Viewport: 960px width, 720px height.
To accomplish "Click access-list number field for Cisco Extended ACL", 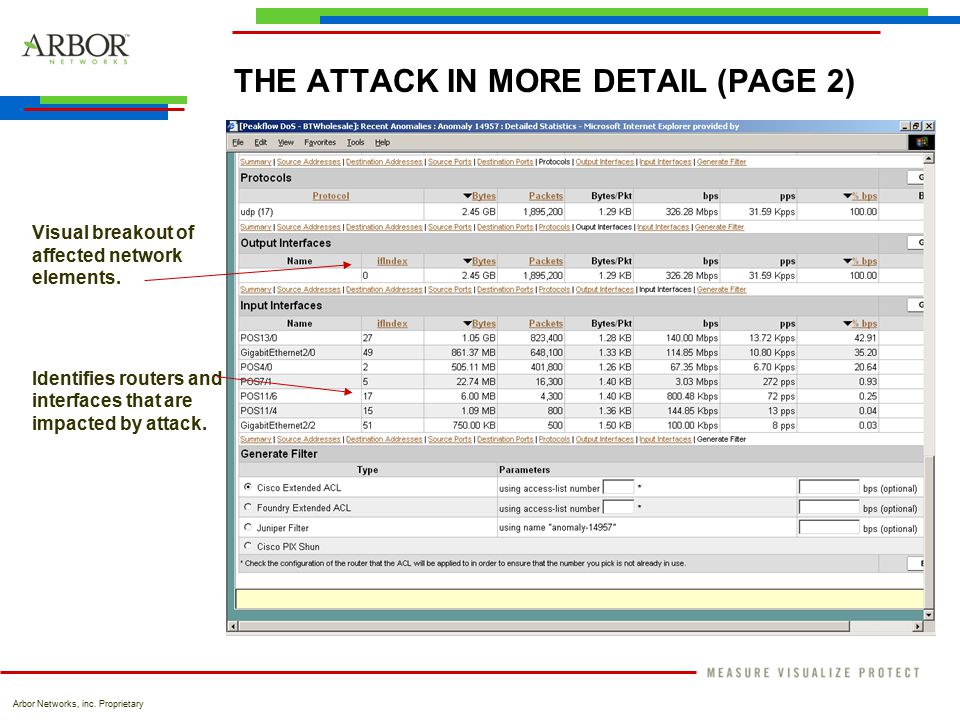I will (x=618, y=487).
